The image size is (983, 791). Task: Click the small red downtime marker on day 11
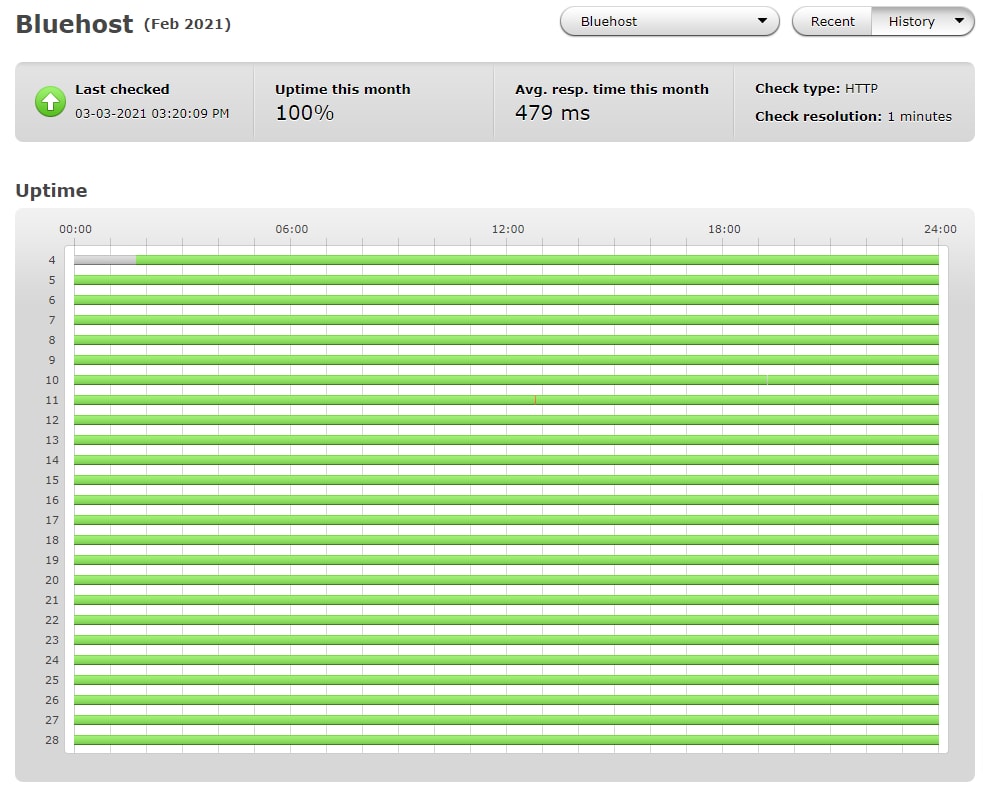coord(535,400)
